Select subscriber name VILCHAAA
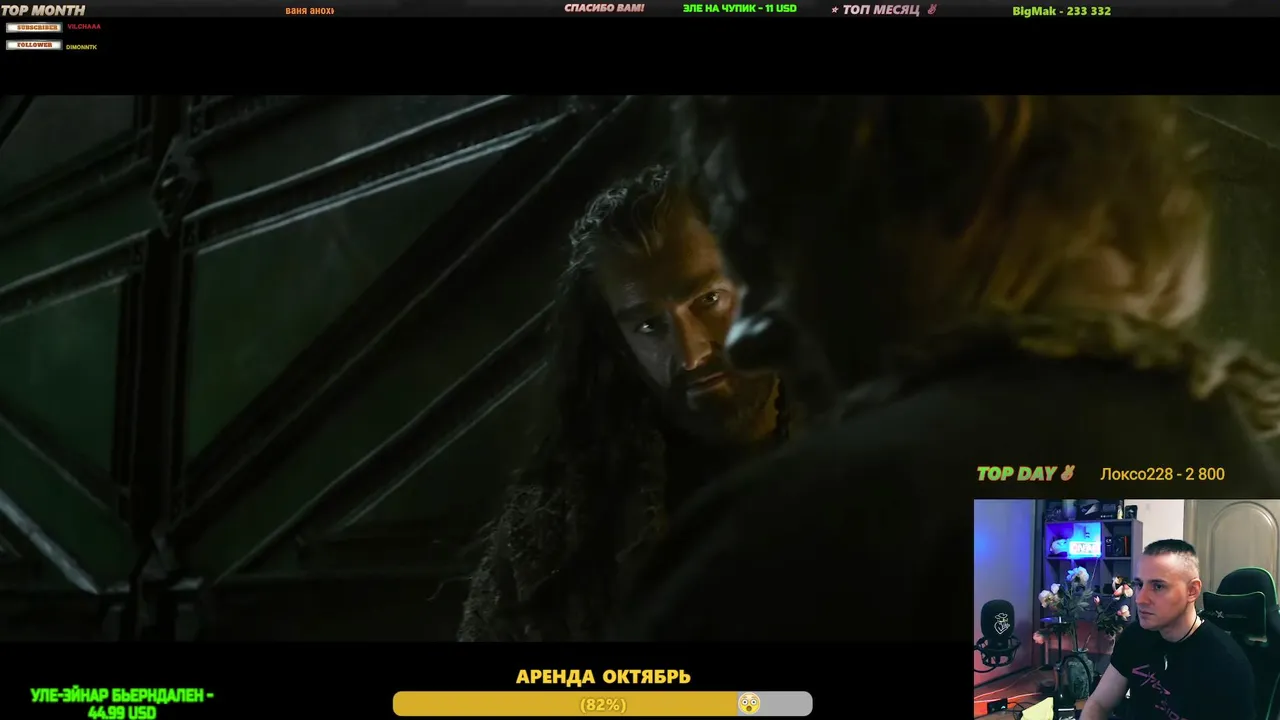 (x=84, y=27)
